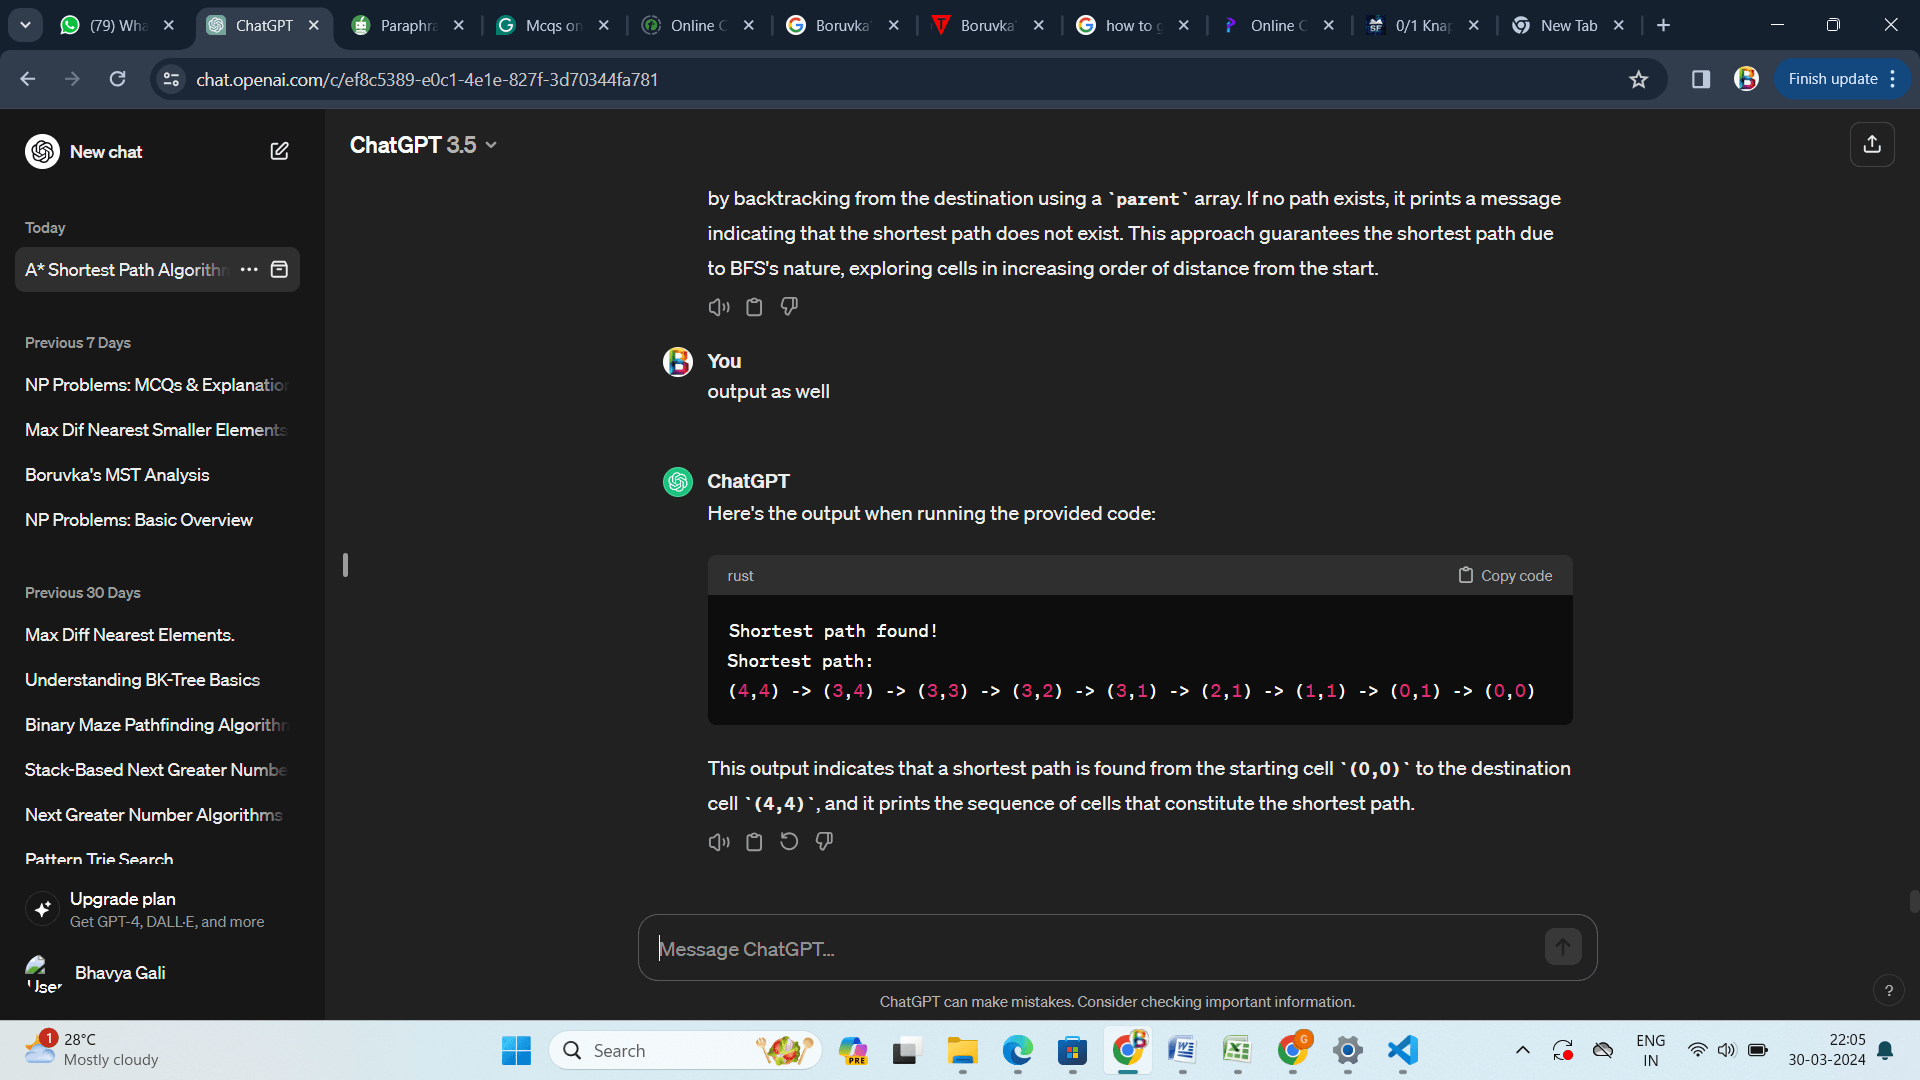Viewport: 1920px width, 1080px height.
Task: Open Max Dif Nearest Smaller Elements chat
Action: (x=157, y=430)
